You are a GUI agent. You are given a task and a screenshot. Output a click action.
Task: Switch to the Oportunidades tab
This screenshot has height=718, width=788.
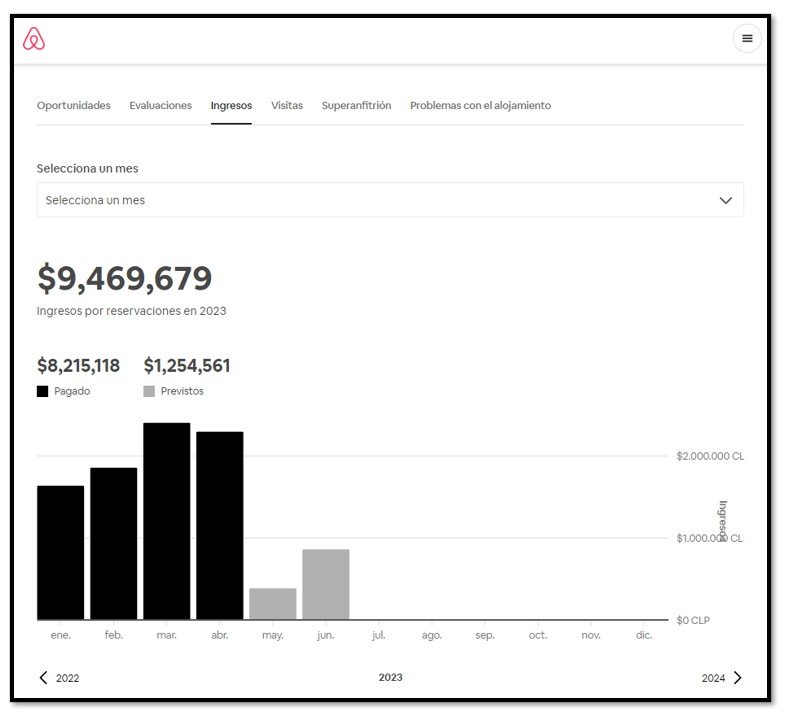coord(74,105)
